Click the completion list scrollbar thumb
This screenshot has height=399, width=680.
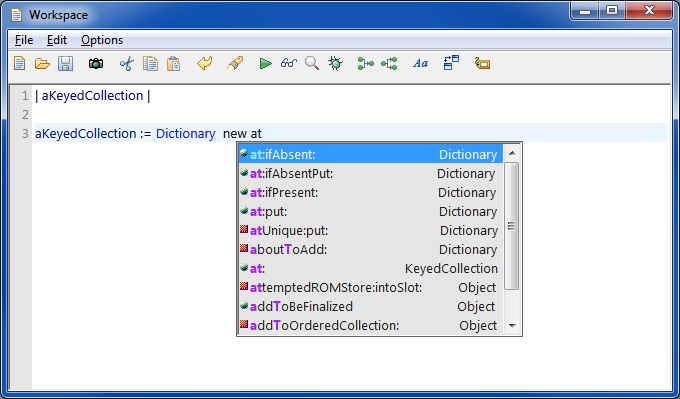coord(512,226)
